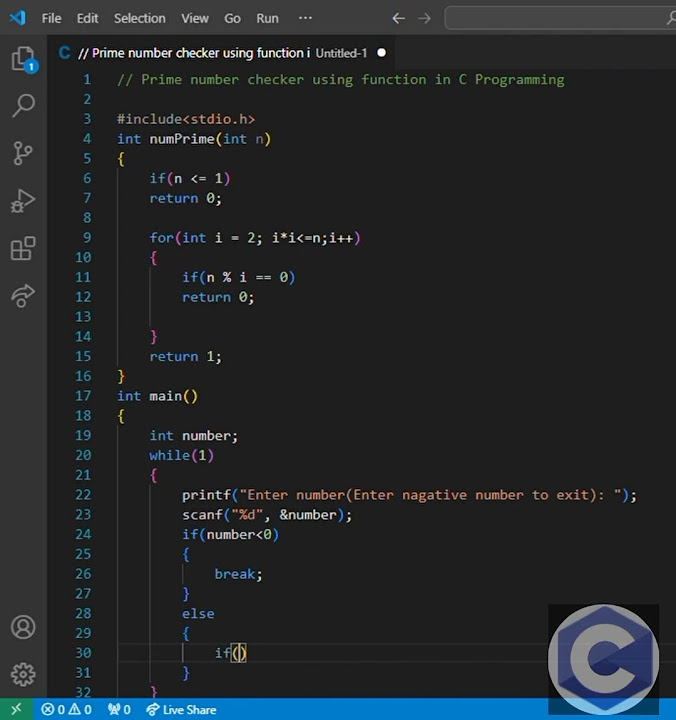Open the Extensions view icon
This screenshot has height=720, width=676.
coord(23,248)
